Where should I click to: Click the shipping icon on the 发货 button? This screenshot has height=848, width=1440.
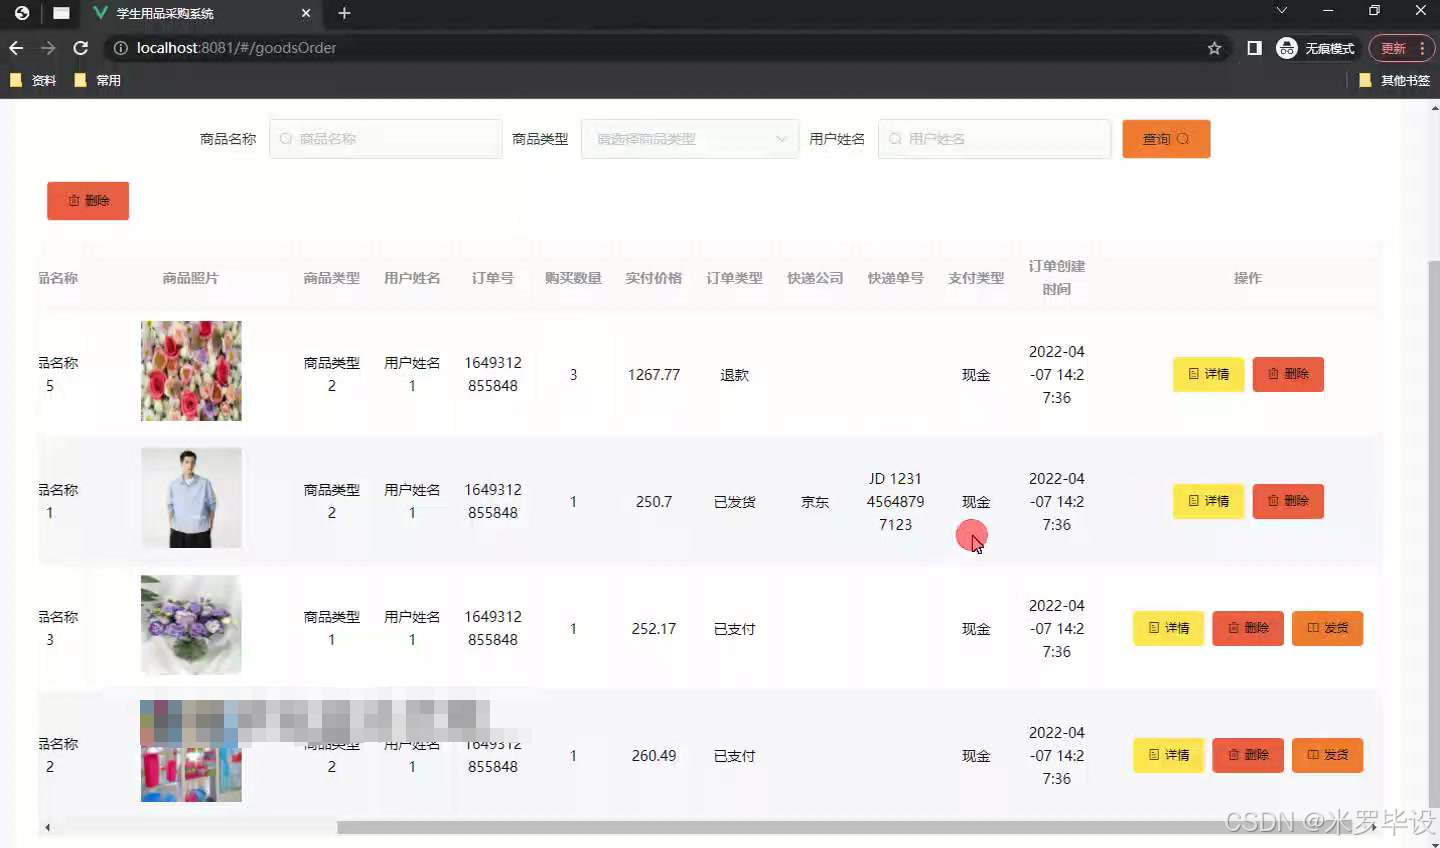tap(1315, 628)
